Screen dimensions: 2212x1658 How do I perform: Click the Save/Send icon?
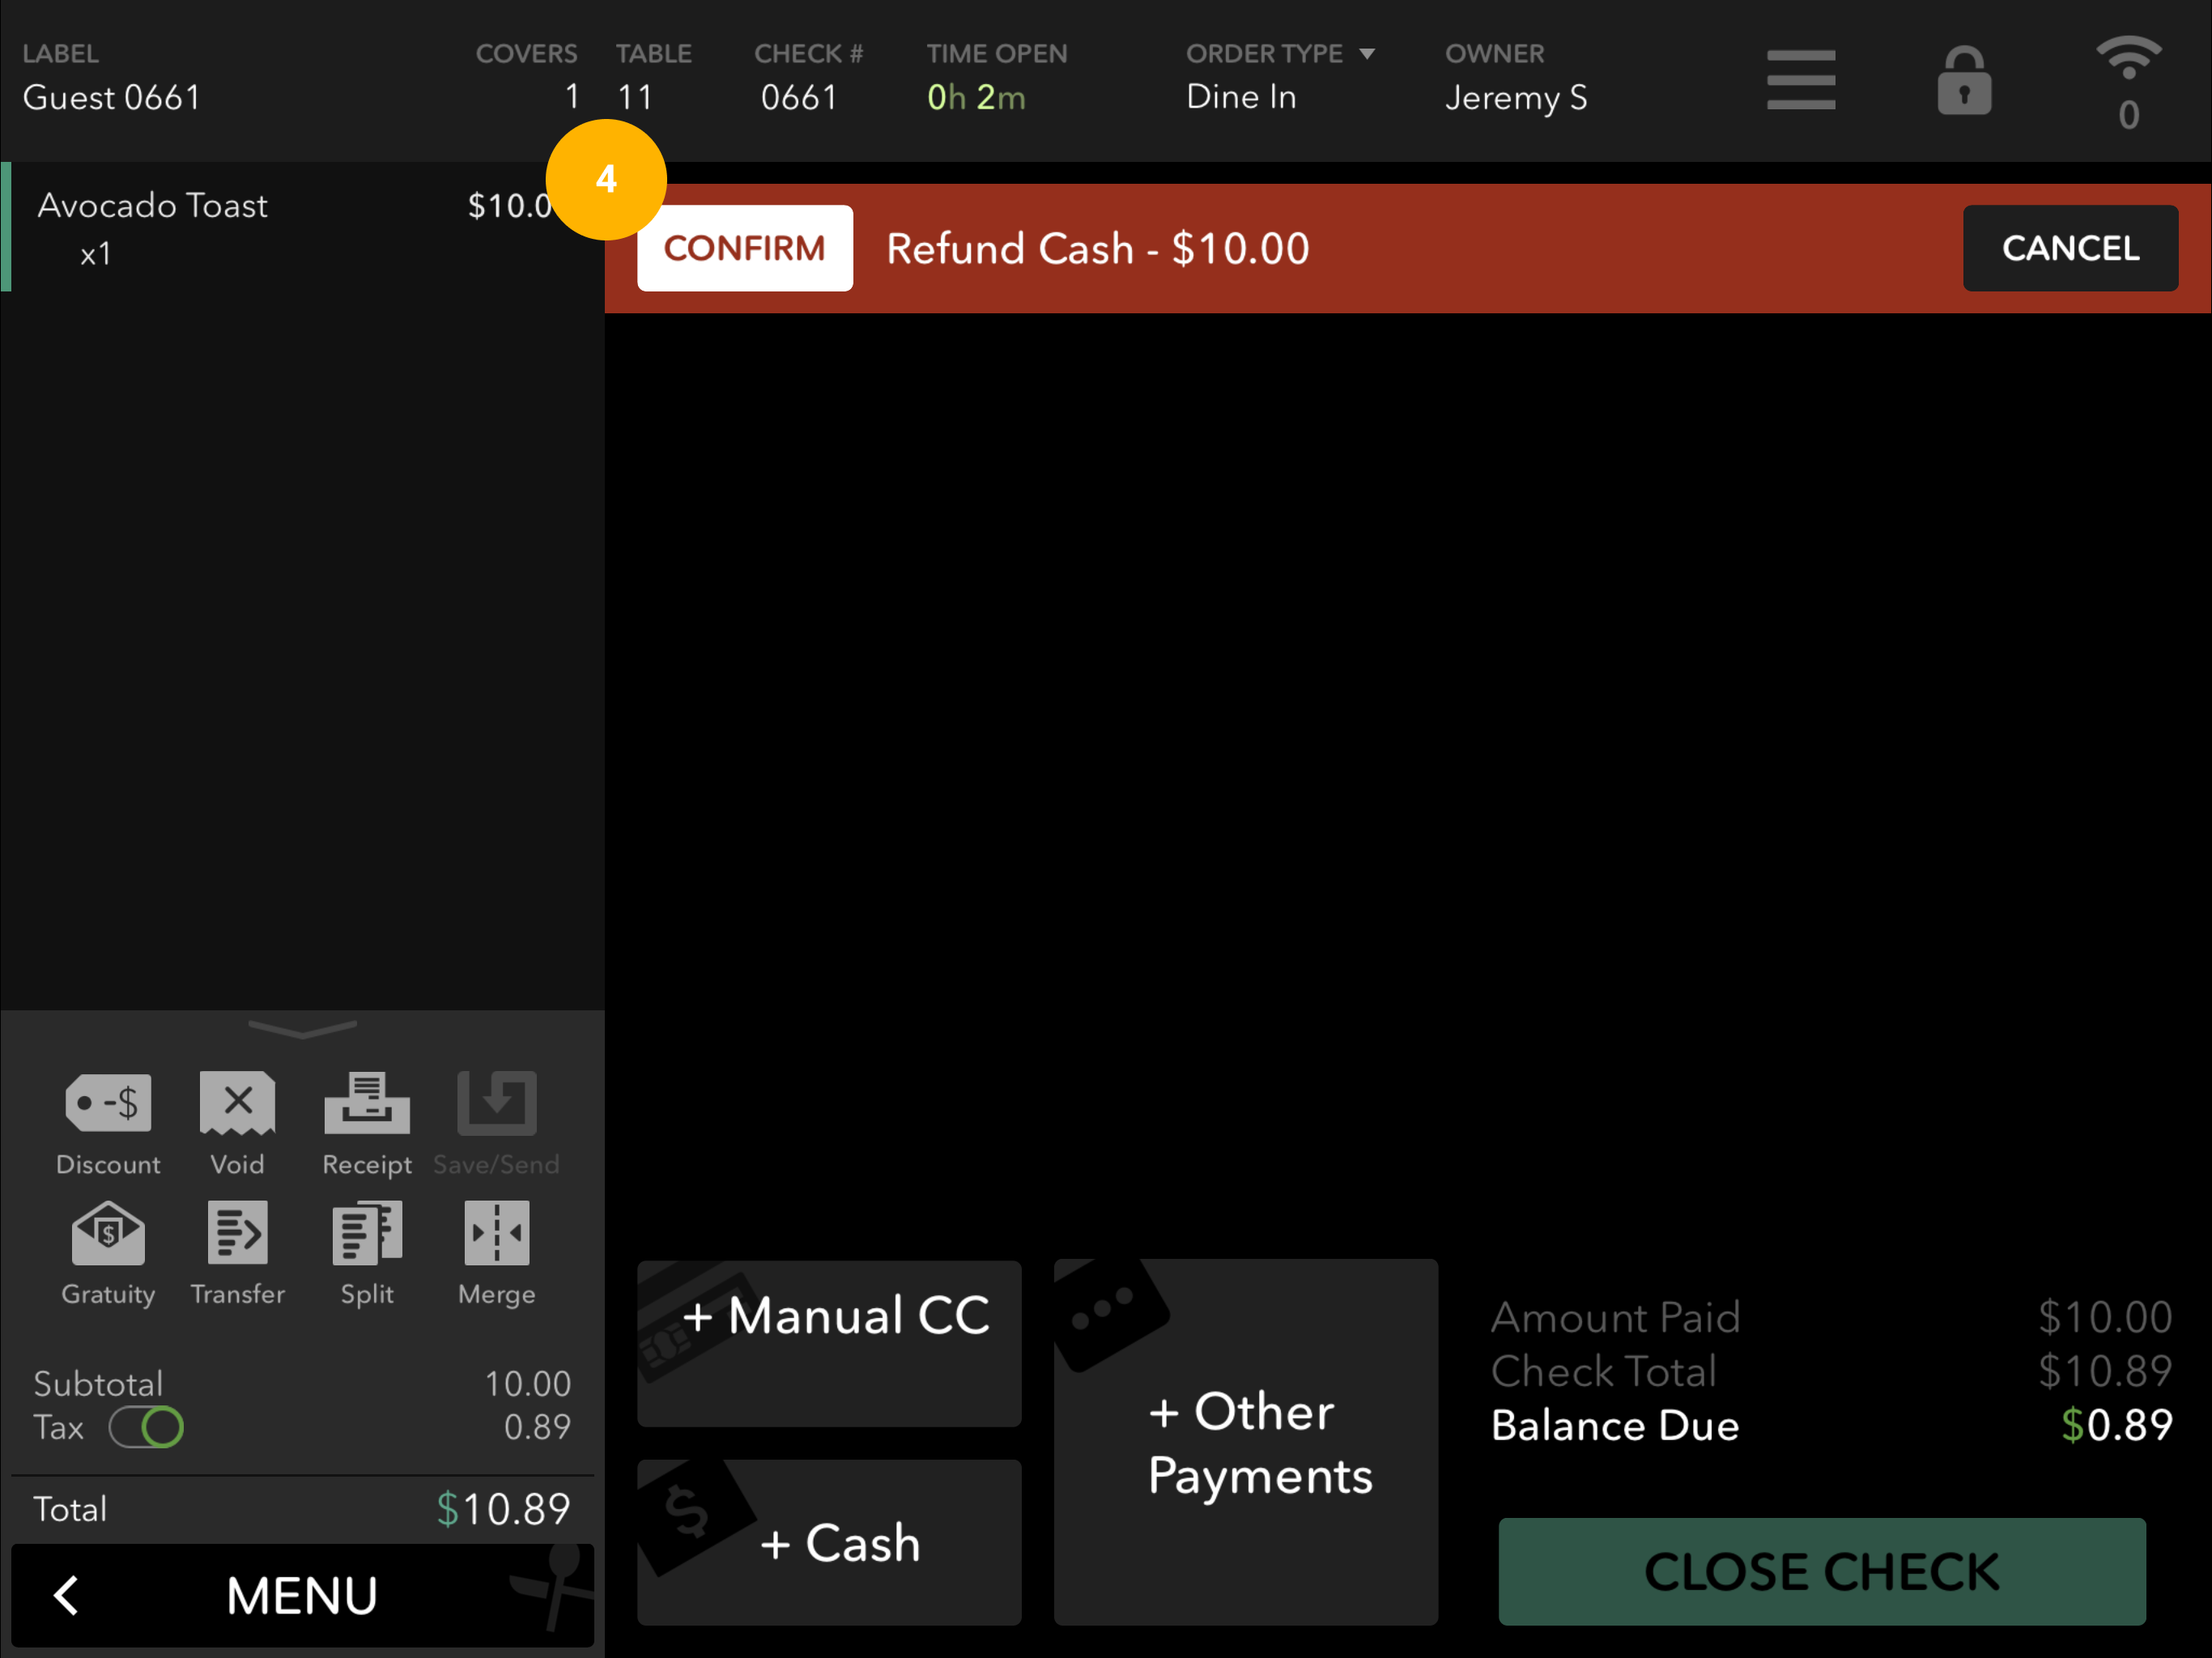pos(496,1103)
